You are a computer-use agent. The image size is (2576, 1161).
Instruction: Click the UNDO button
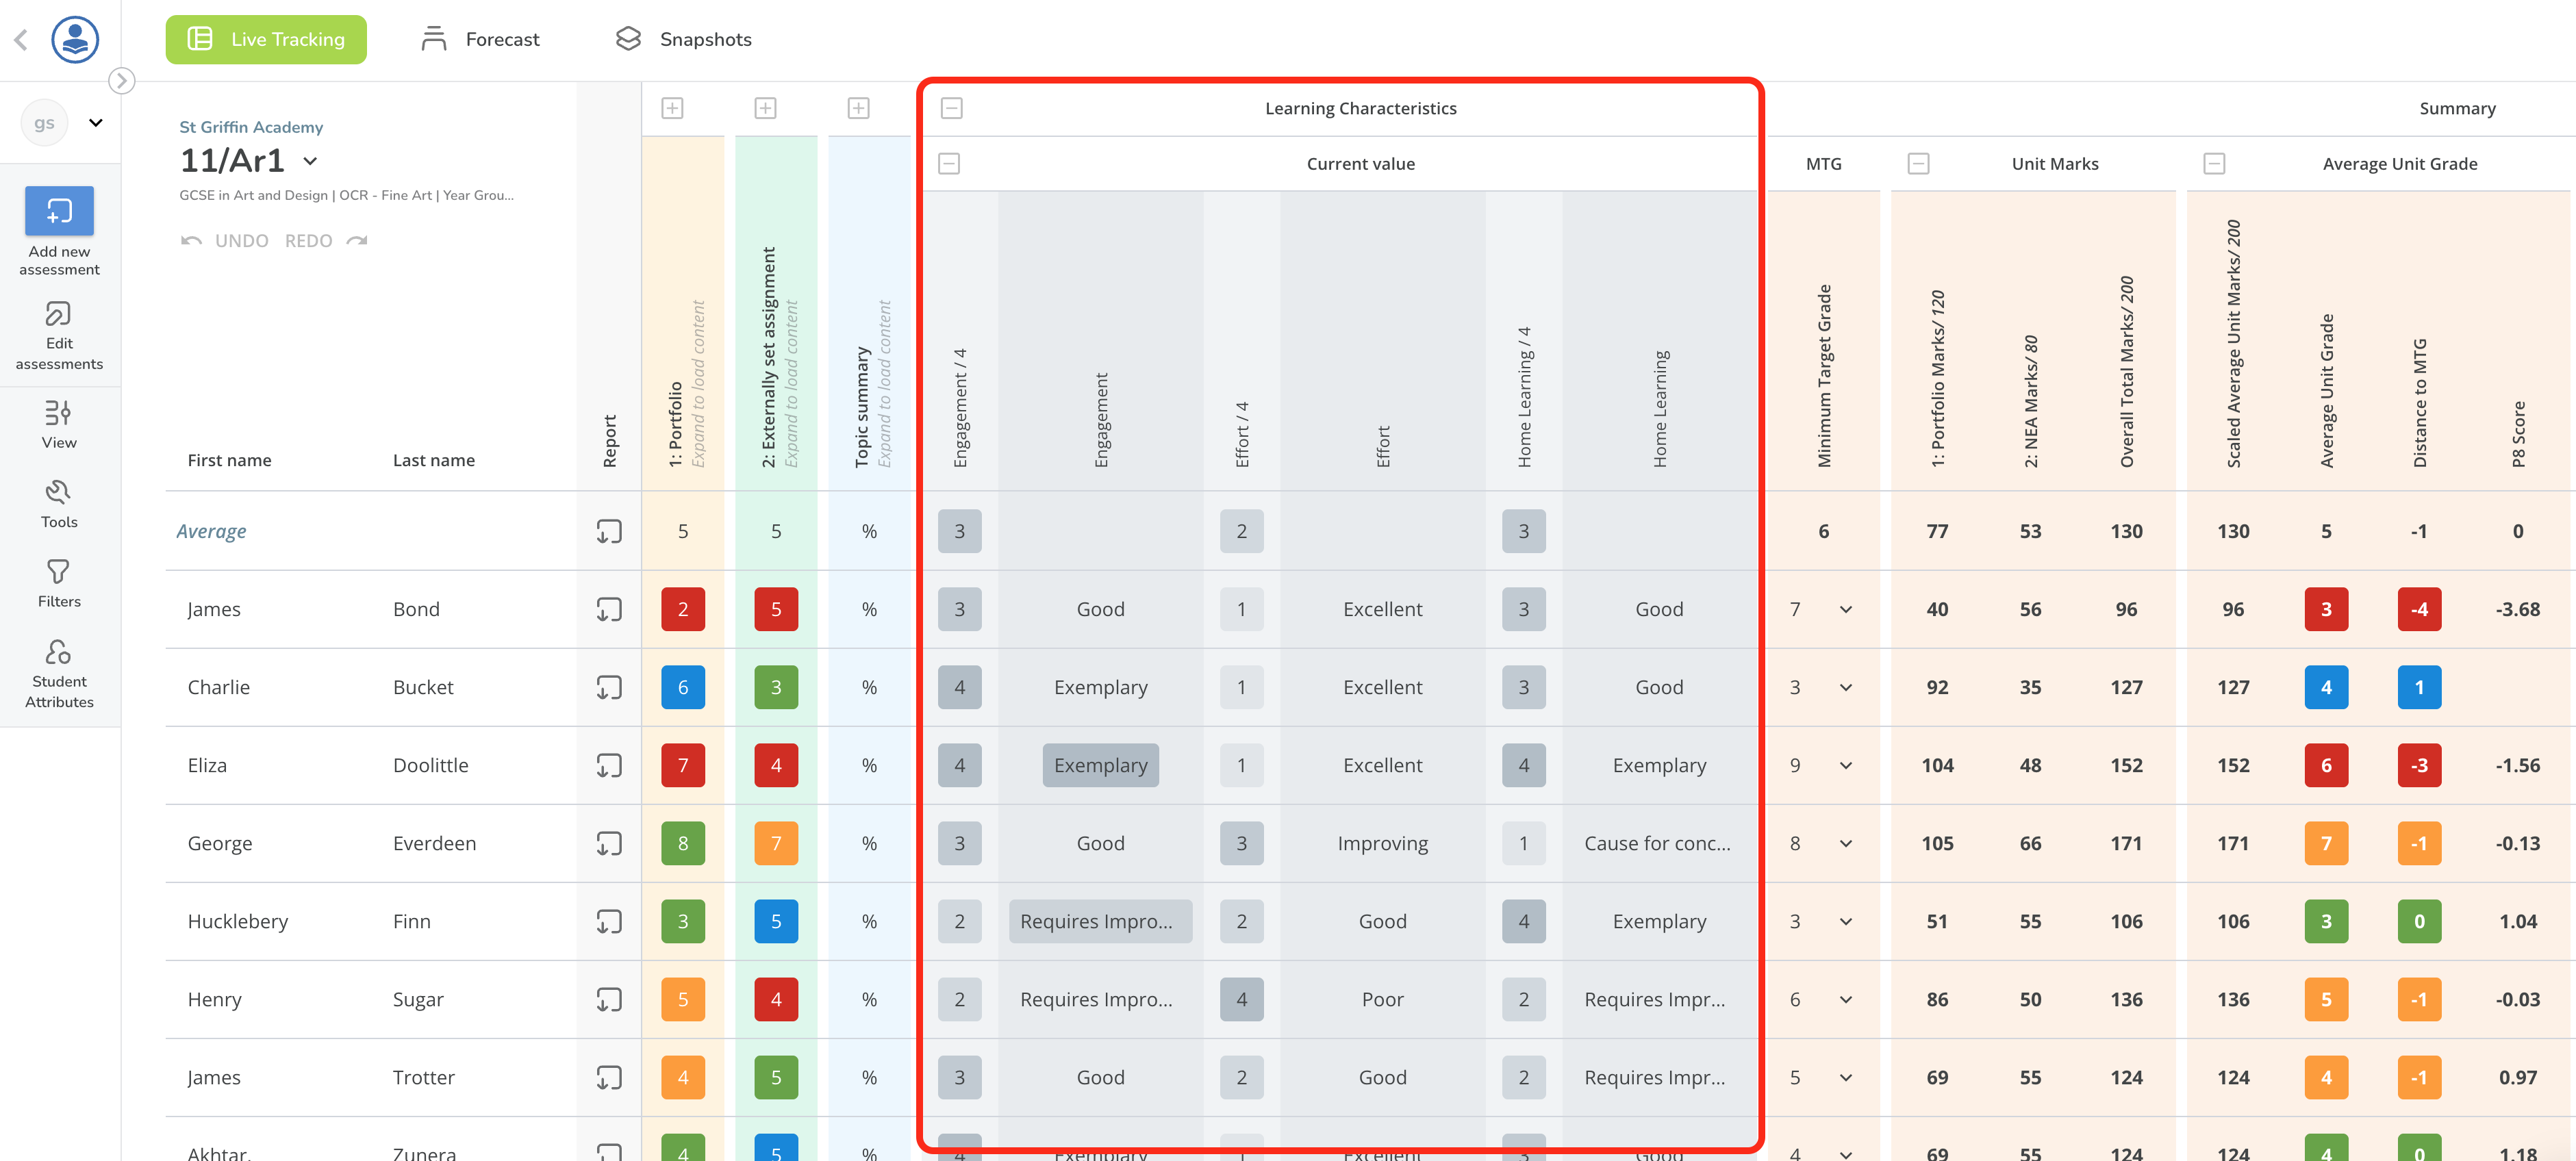tap(225, 240)
